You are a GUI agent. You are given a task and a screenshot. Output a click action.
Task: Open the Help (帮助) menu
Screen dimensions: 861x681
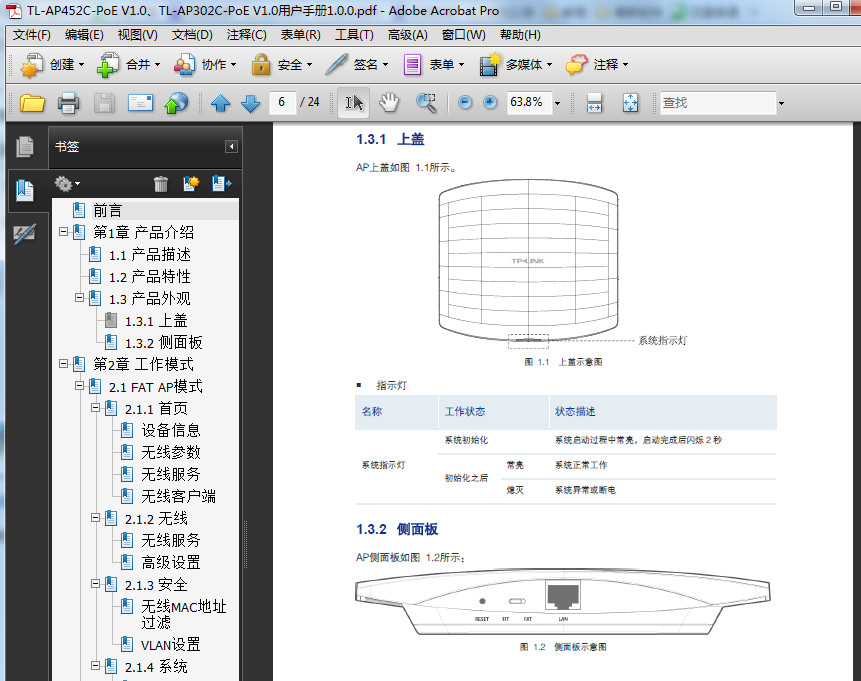click(520, 35)
